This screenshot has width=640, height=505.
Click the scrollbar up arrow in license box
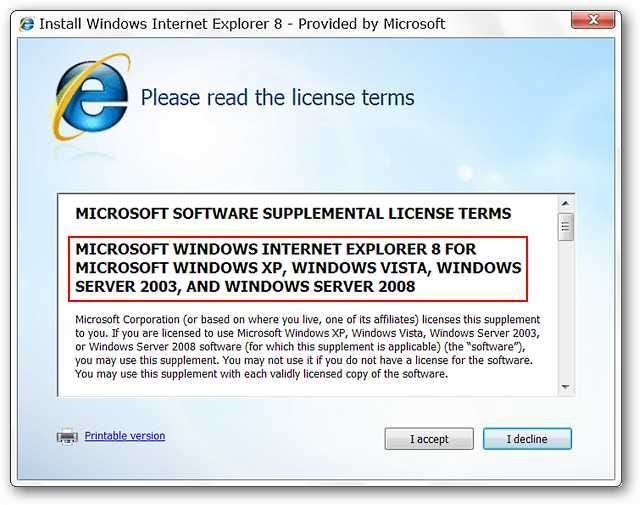[565, 203]
